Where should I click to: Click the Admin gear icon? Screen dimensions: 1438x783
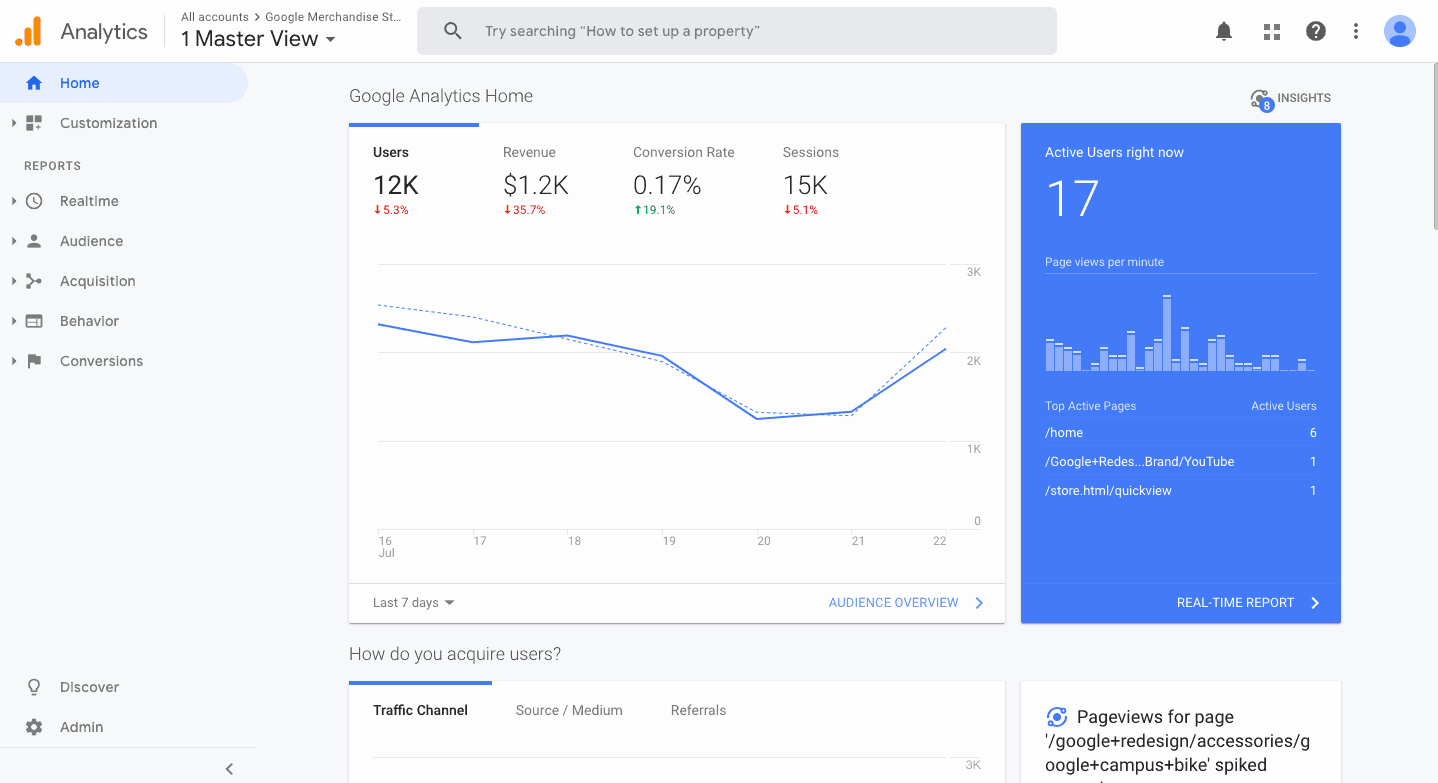(x=34, y=727)
